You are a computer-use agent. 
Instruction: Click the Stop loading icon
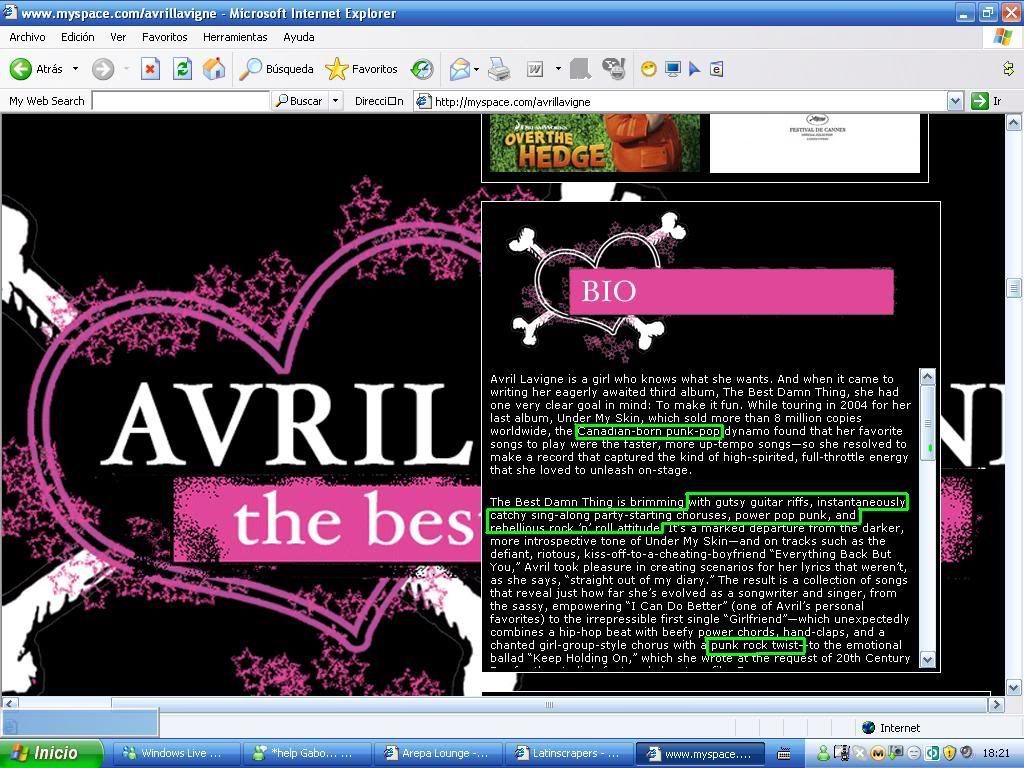point(150,69)
